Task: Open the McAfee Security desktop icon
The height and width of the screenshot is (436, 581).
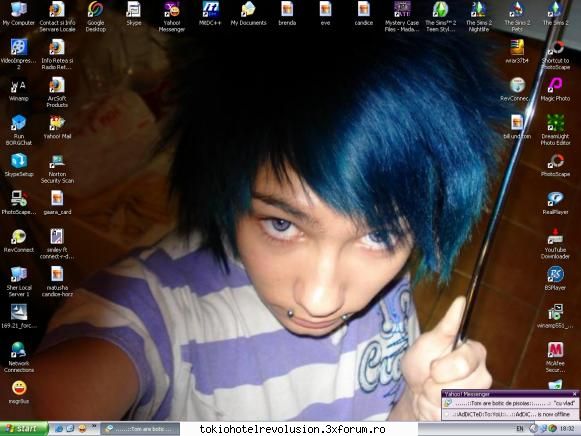Action: coord(555,357)
